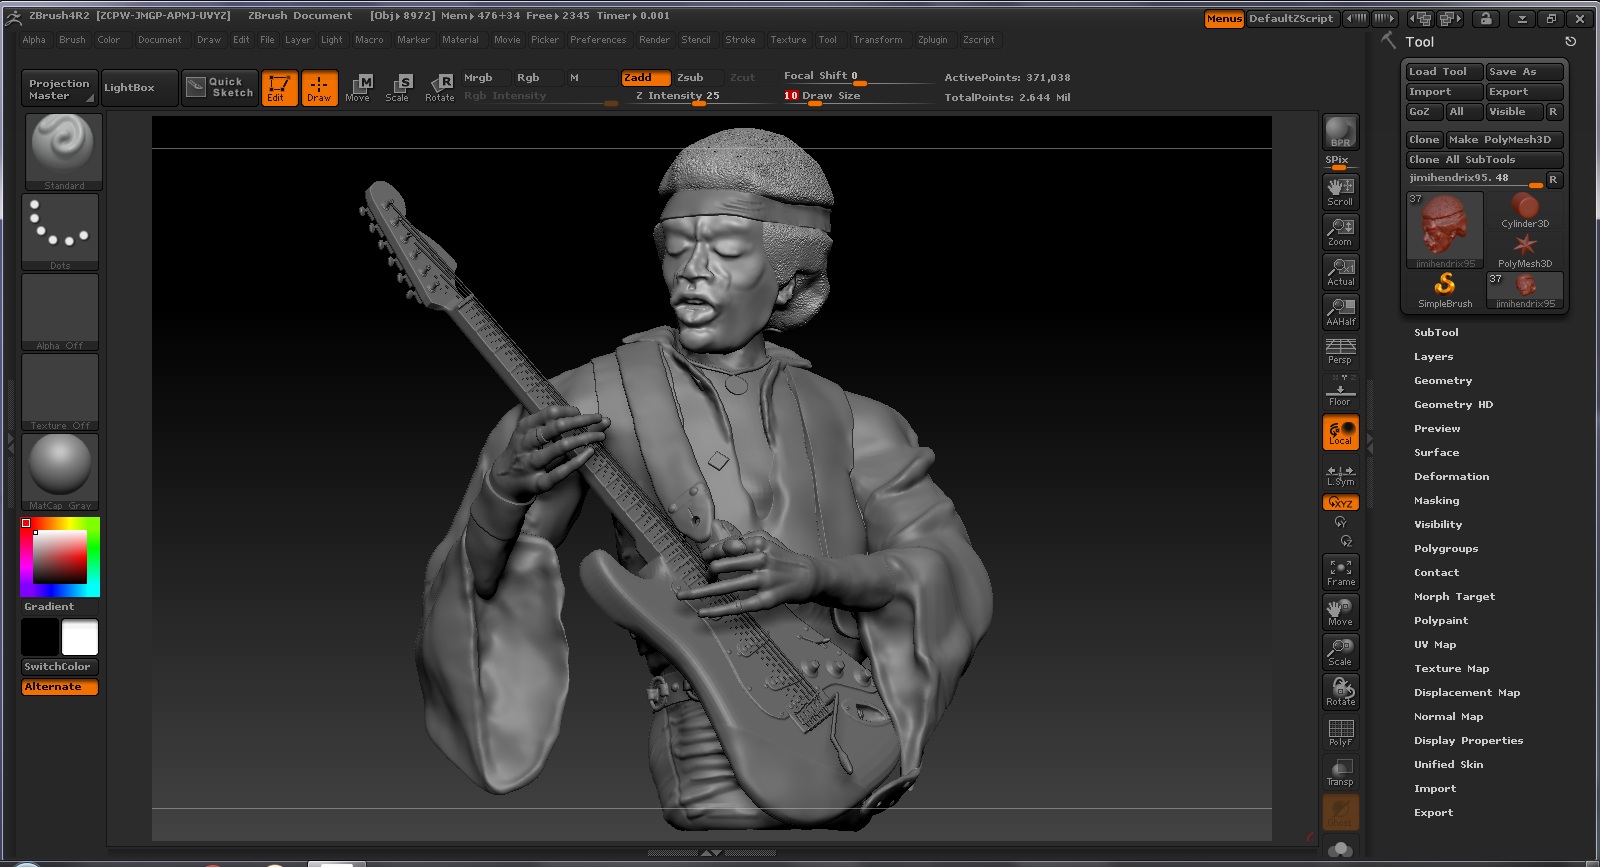Click the Scale transform mode icon
The height and width of the screenshot is (867, 1600).
coord(398,88)
